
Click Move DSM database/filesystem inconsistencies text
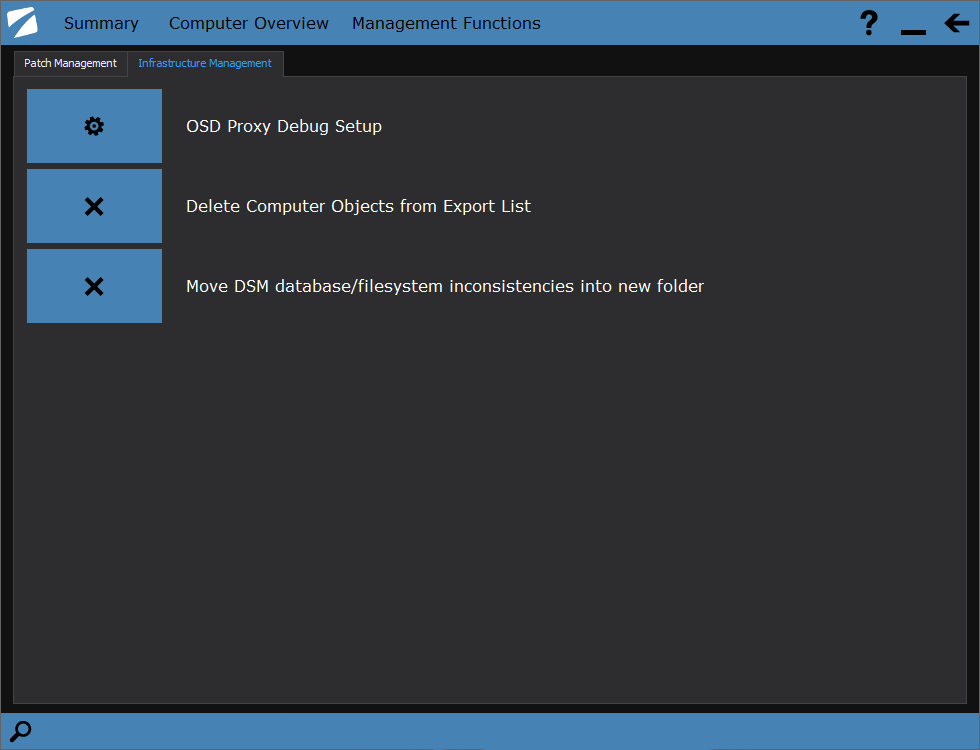[445, 286]
